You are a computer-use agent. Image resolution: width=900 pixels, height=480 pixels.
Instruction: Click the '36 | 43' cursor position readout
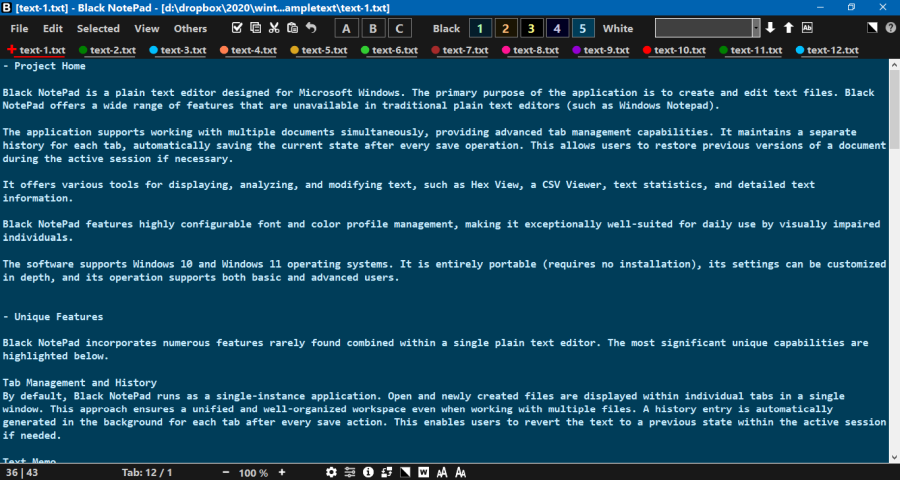tap(21, 473)
